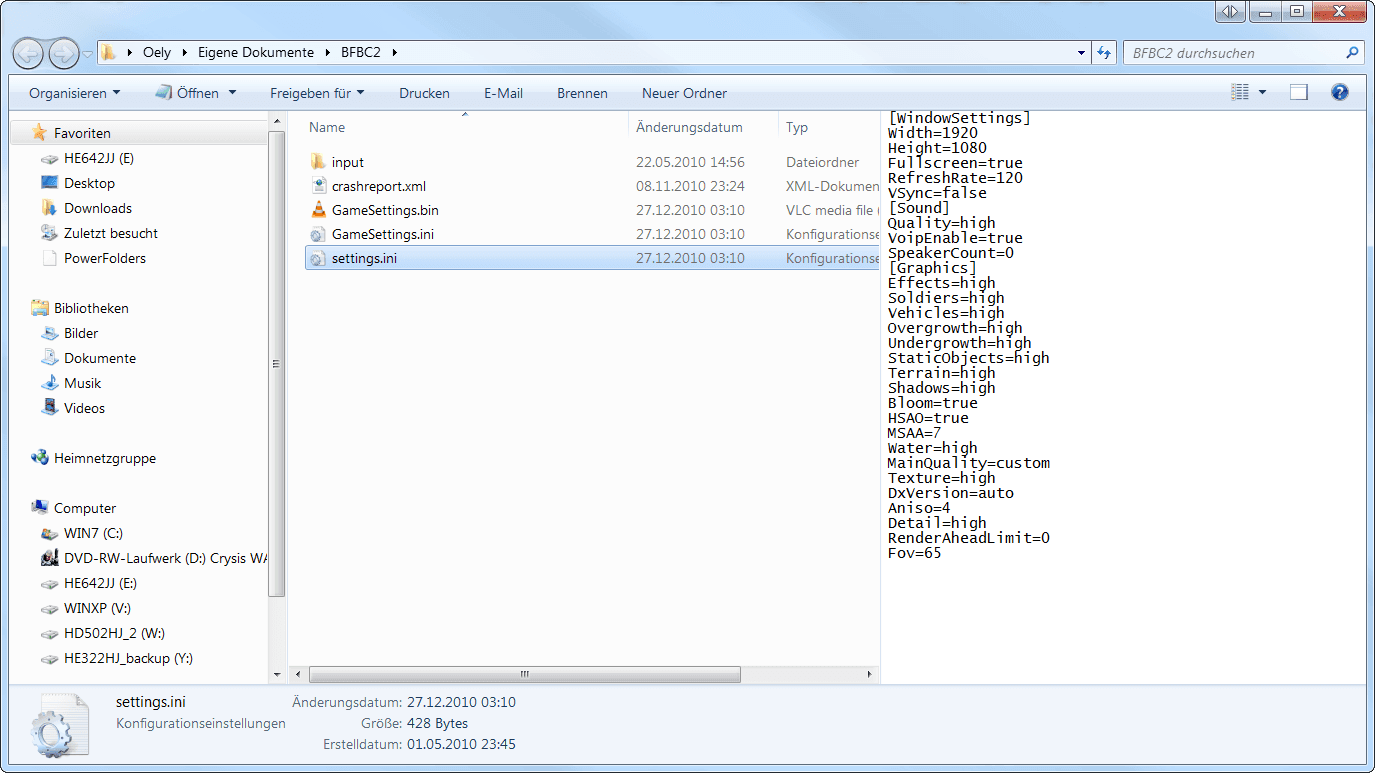The width and height of the screenshot is (1375, 773).
Task: Expand the Öffnen dropdown arrow
Action: tap(233, 93)
